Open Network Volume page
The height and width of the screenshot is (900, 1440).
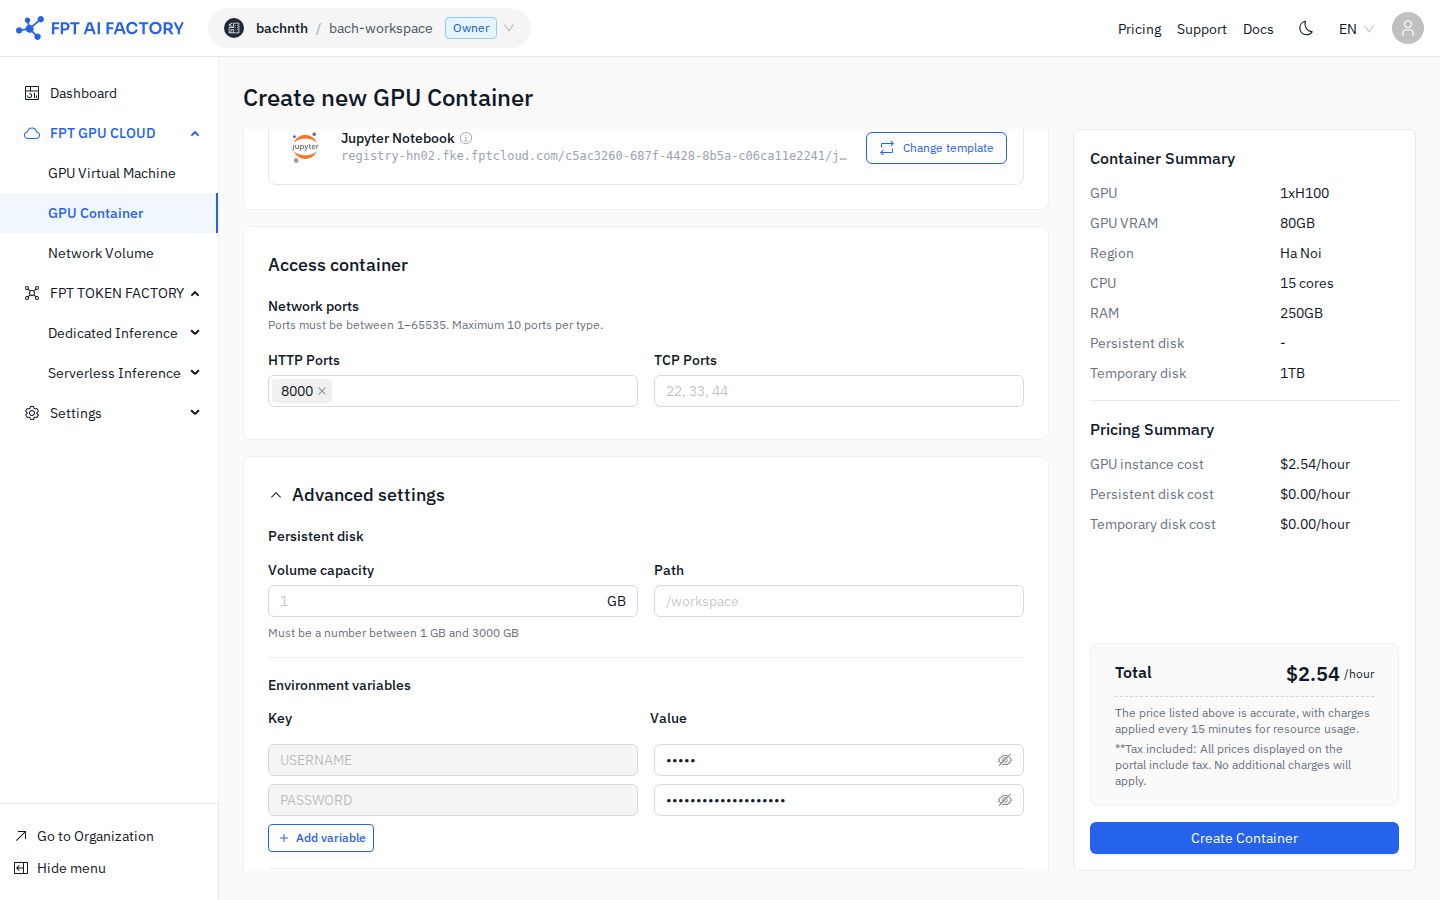pos(101,253)
